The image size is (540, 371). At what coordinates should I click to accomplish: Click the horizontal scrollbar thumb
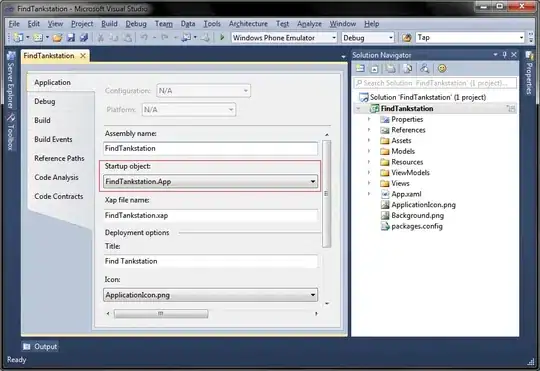coord(161,313)
